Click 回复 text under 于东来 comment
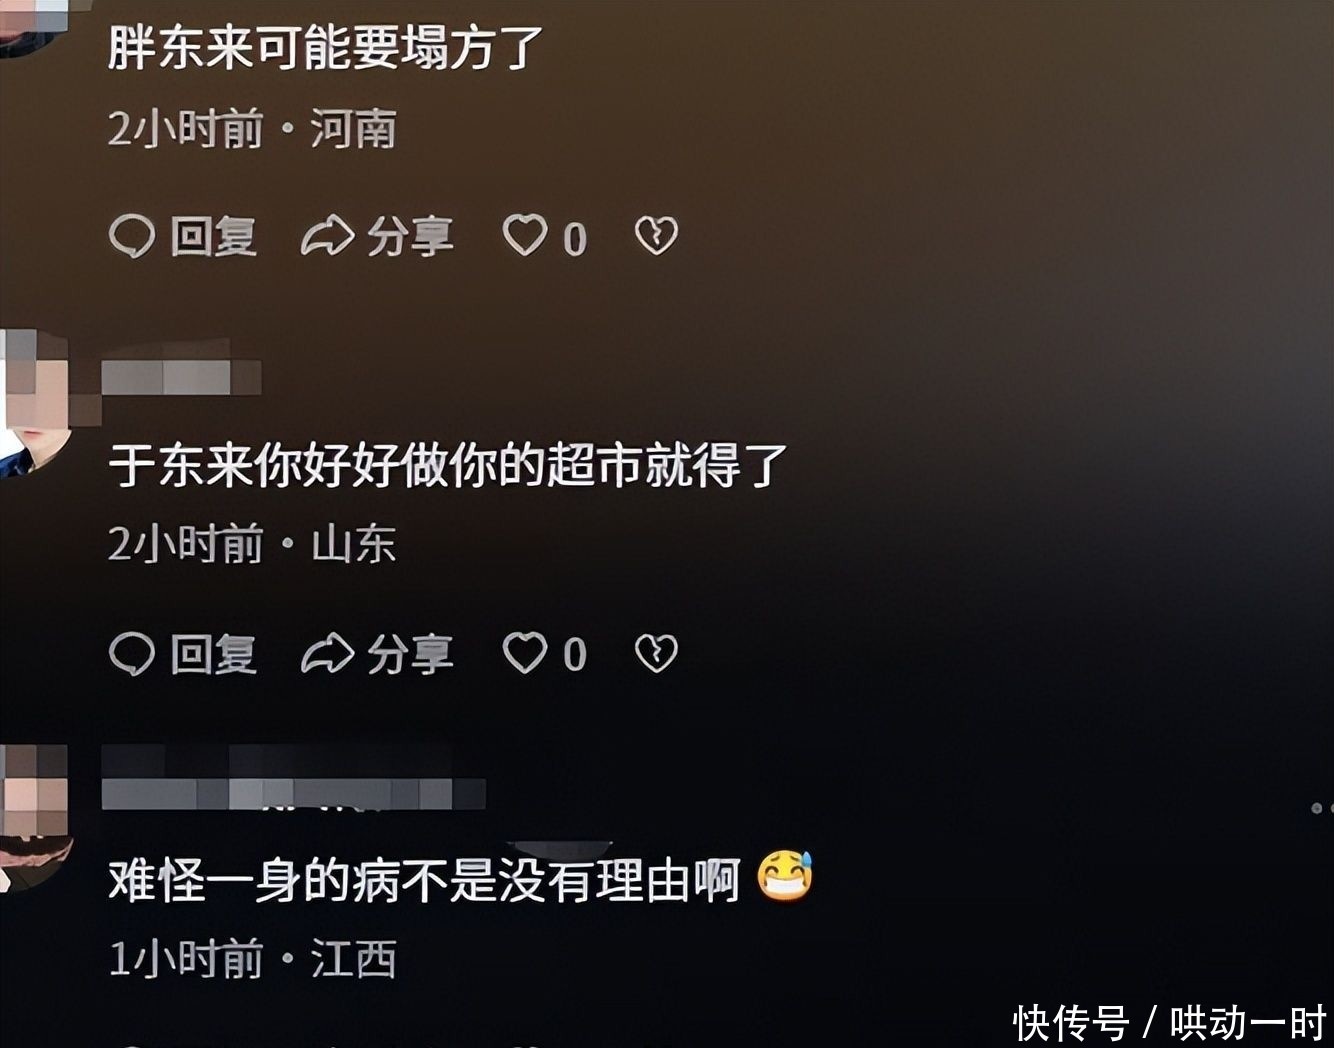Viewport: 1334px width, 1048px height. pyautogui.click(x=213, y=654)
